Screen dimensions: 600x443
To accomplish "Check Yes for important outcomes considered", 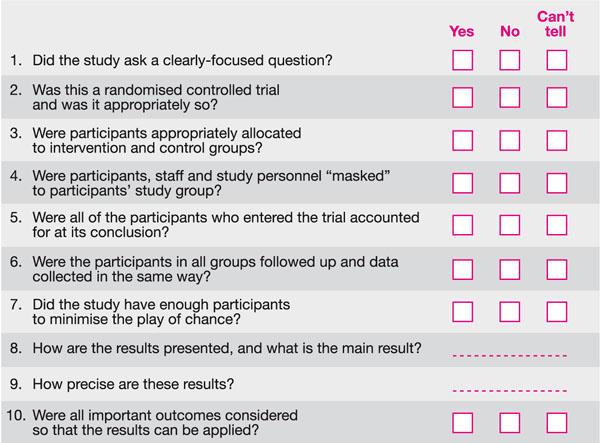I will coord(462,422).
